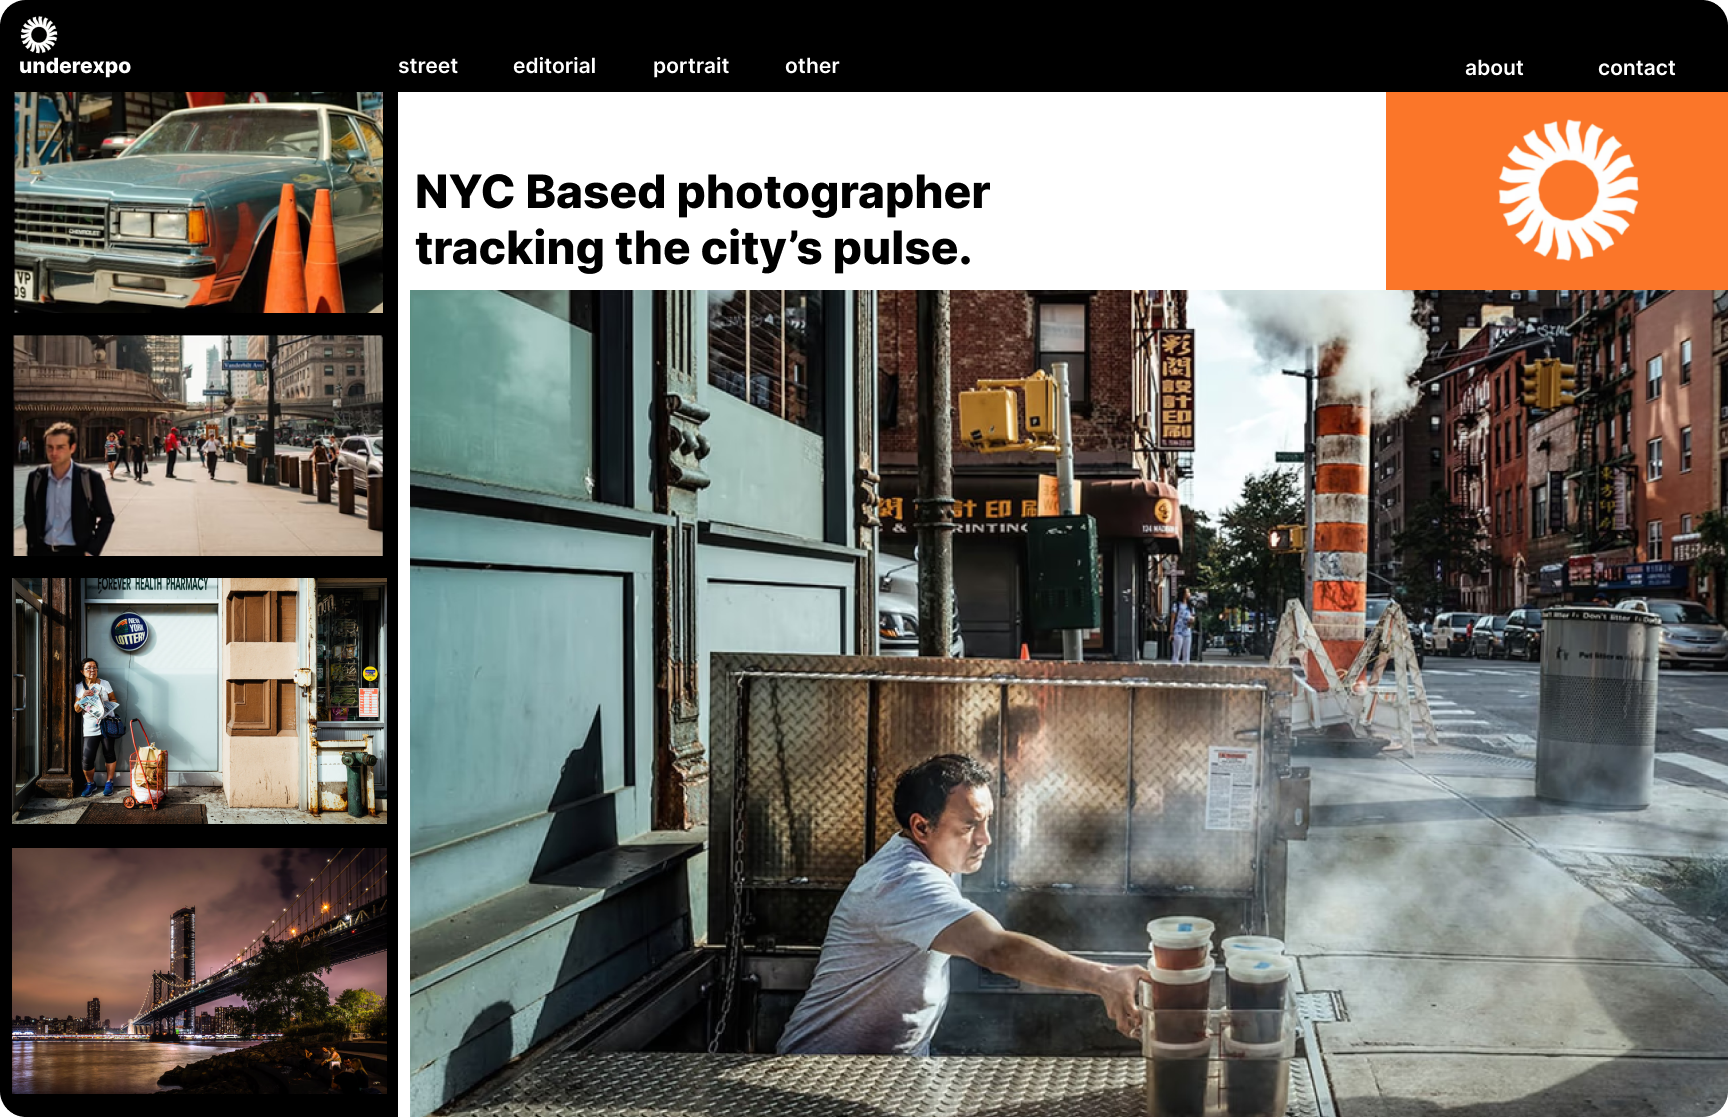Viewport: 1728px width, 1117px height.
Task: Open the contact page
Action: [x=1635, y=68]
